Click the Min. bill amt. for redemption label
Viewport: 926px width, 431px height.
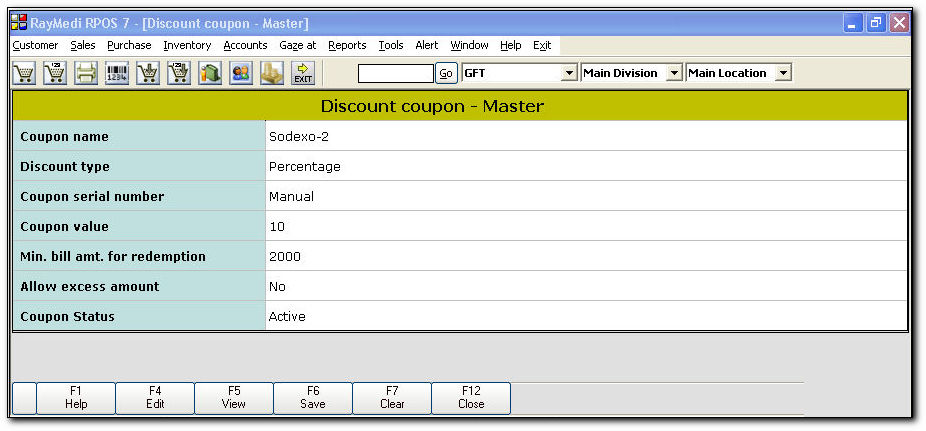[x=113, y=257]
